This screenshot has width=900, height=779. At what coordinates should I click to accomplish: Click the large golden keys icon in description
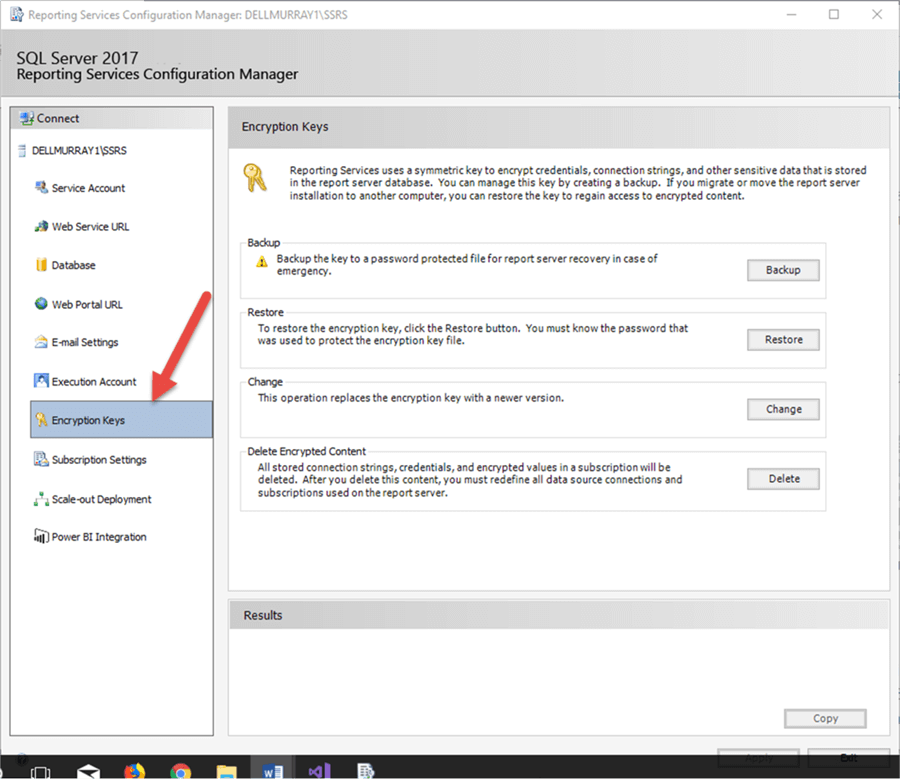[255, 177]
